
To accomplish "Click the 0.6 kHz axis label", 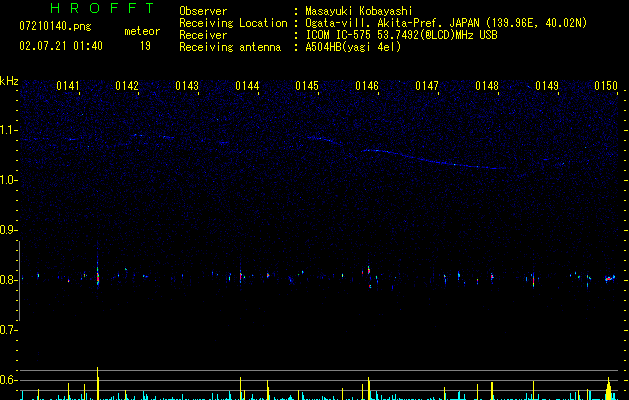I will (8, 380).
